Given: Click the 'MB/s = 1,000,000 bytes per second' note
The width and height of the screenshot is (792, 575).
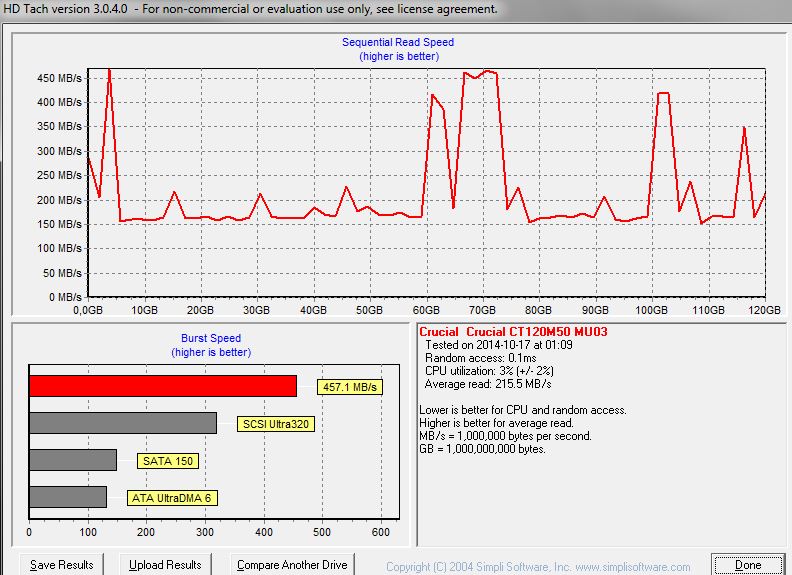Looking at the screenshot, I should click(x=505, y=436).
